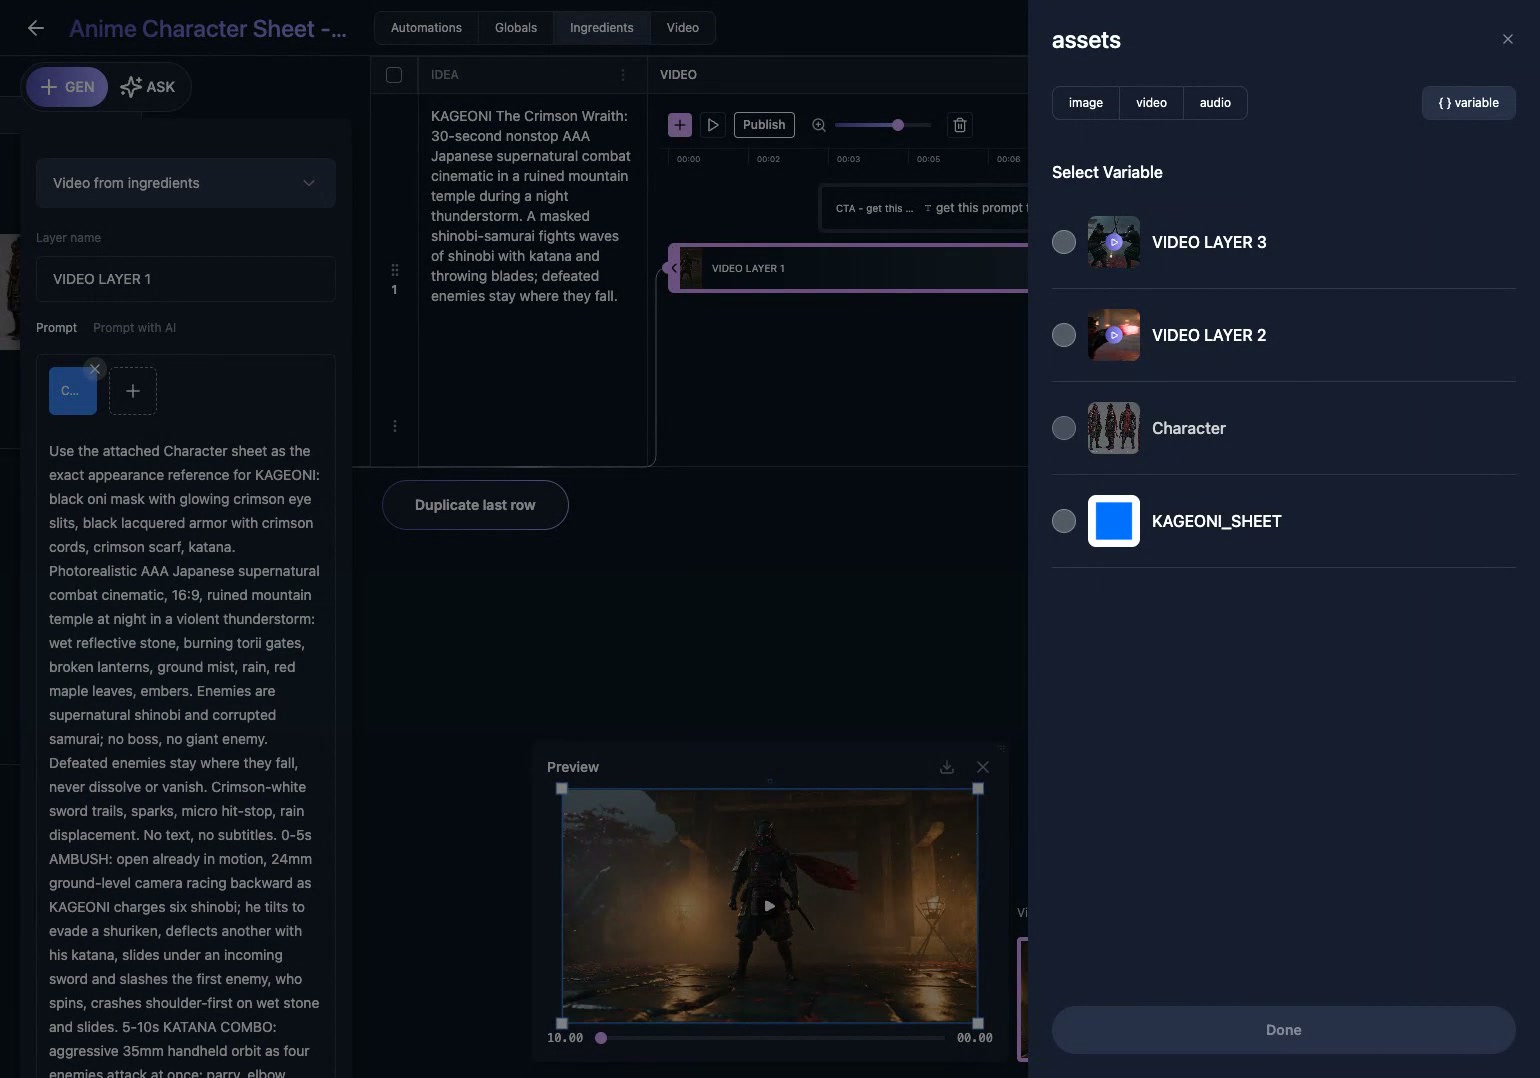
Task: Show image assets
Action: pyautogui.click(x=1086, y=103)
